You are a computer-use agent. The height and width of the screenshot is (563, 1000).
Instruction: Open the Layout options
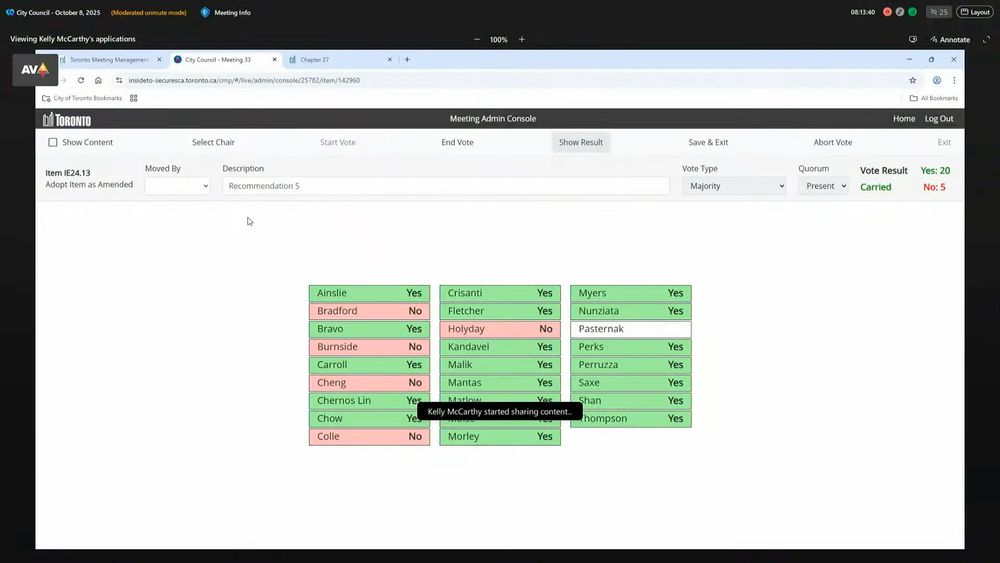coord(975,12)
